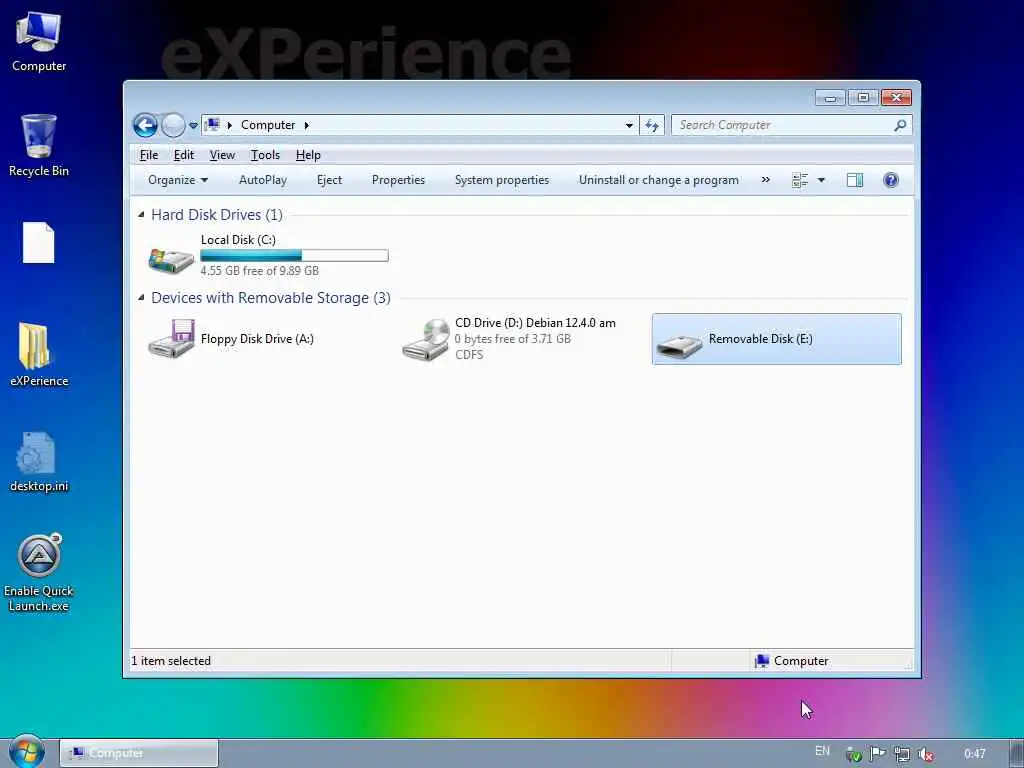This screenshot has width=1024, height=768.
Task: Select Enable Quick Launch.exe icon
Action: [x=39, y=573]
